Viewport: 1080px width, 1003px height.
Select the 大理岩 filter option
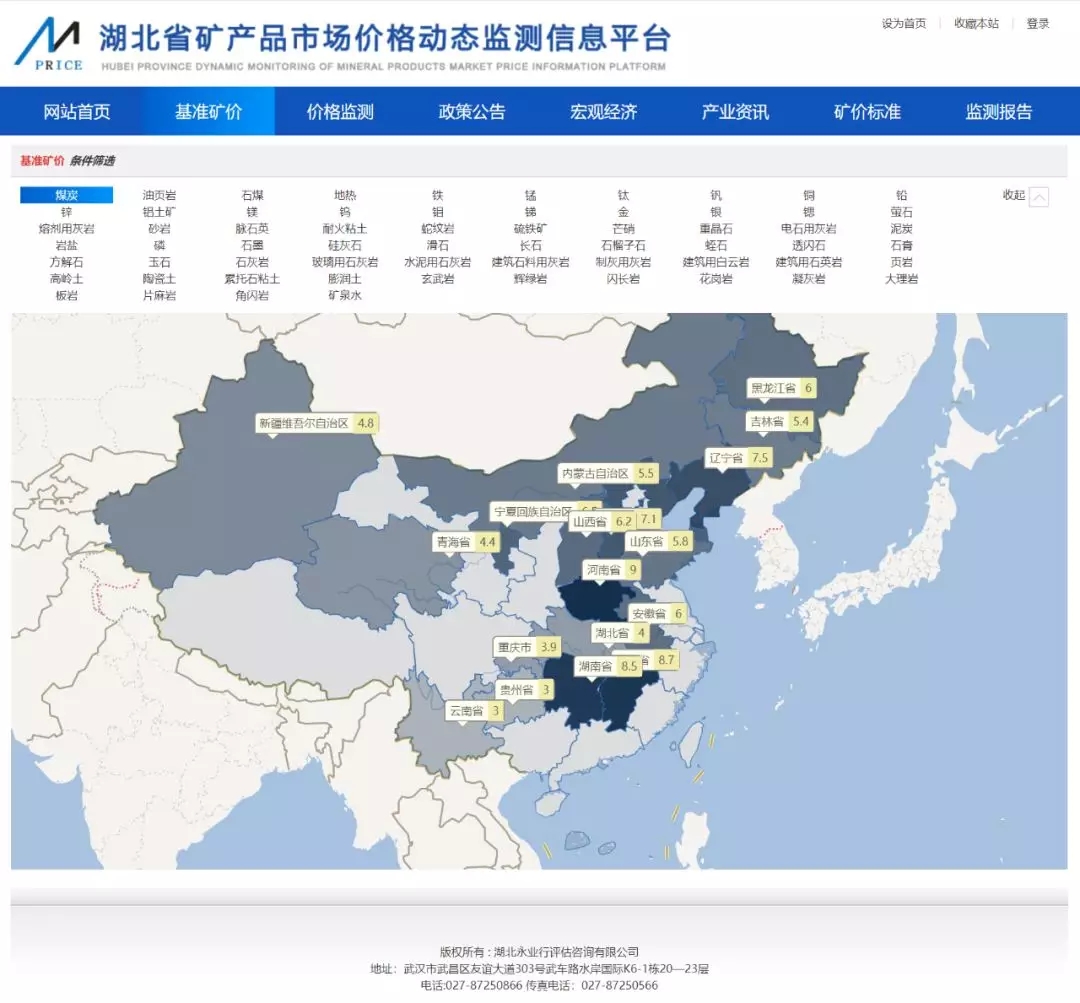pos(901,279)
